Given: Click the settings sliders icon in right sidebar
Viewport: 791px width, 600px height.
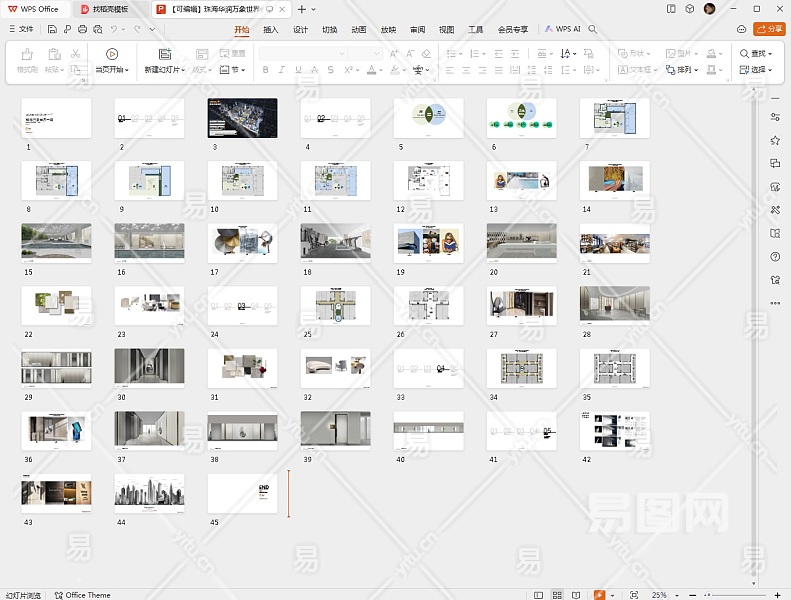Looking at the screenshot, I should pos(775,117).
